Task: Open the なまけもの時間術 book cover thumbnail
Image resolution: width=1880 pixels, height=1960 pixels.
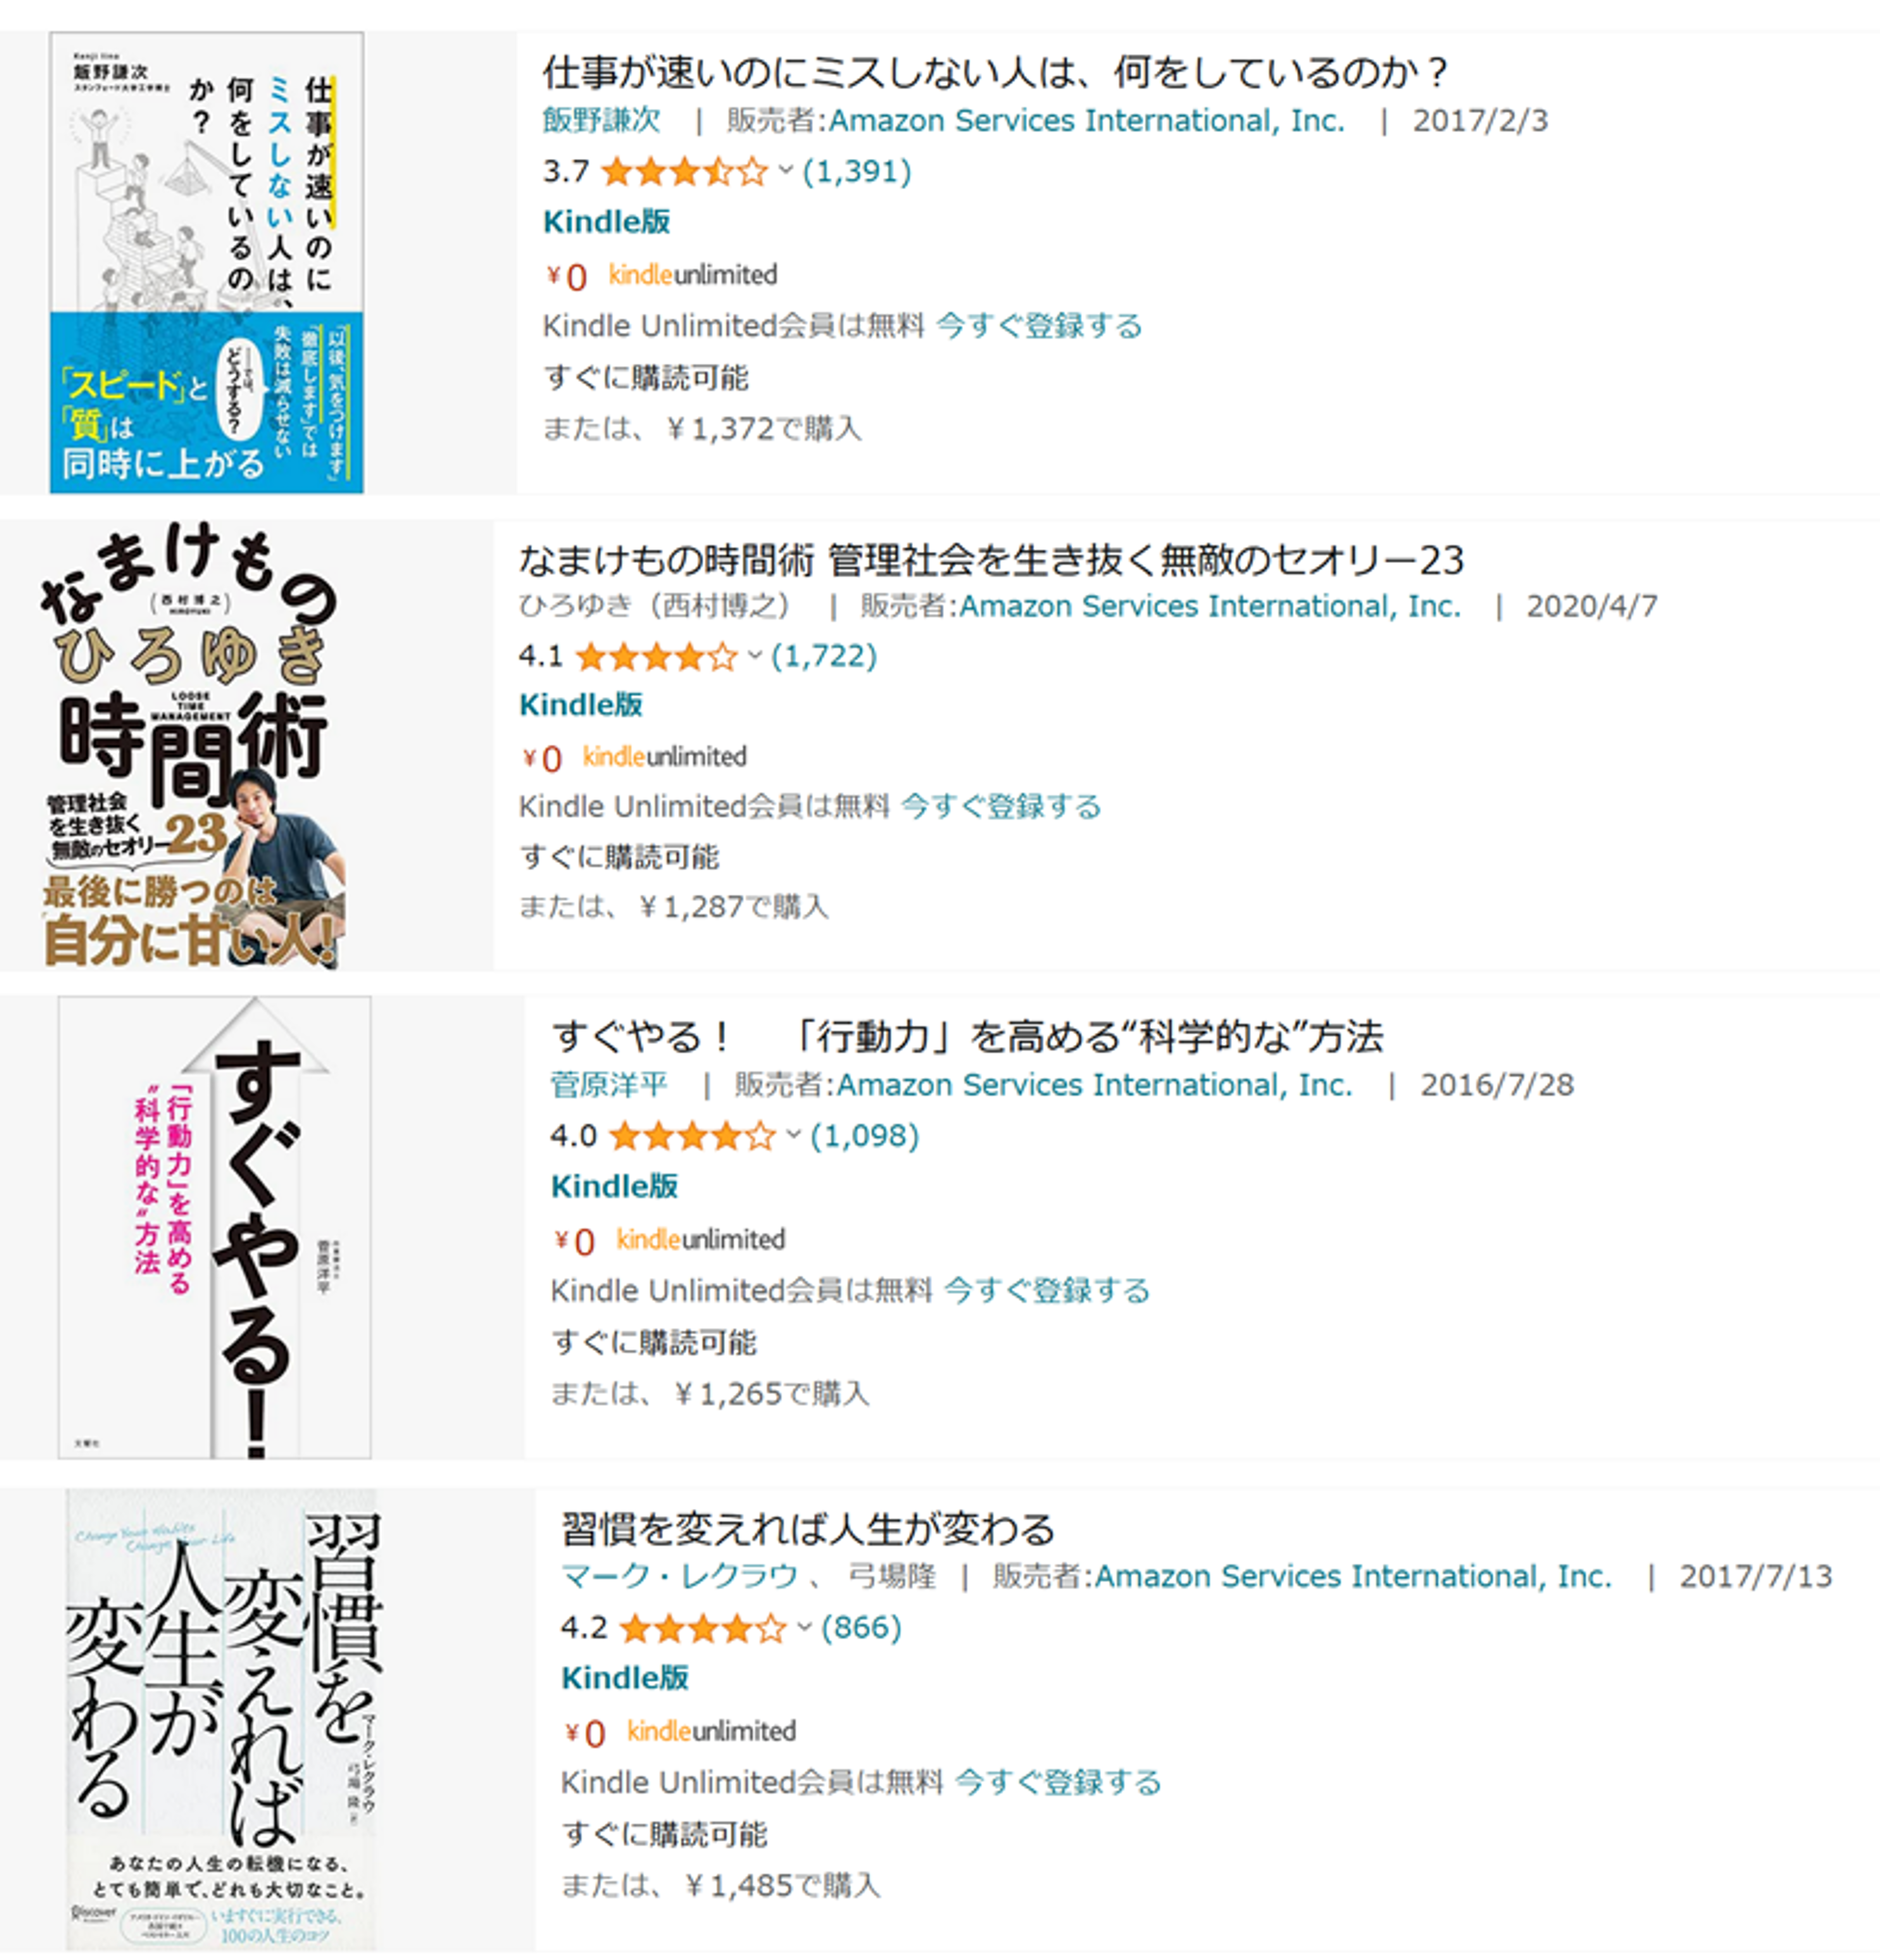Action: [190, 745]
